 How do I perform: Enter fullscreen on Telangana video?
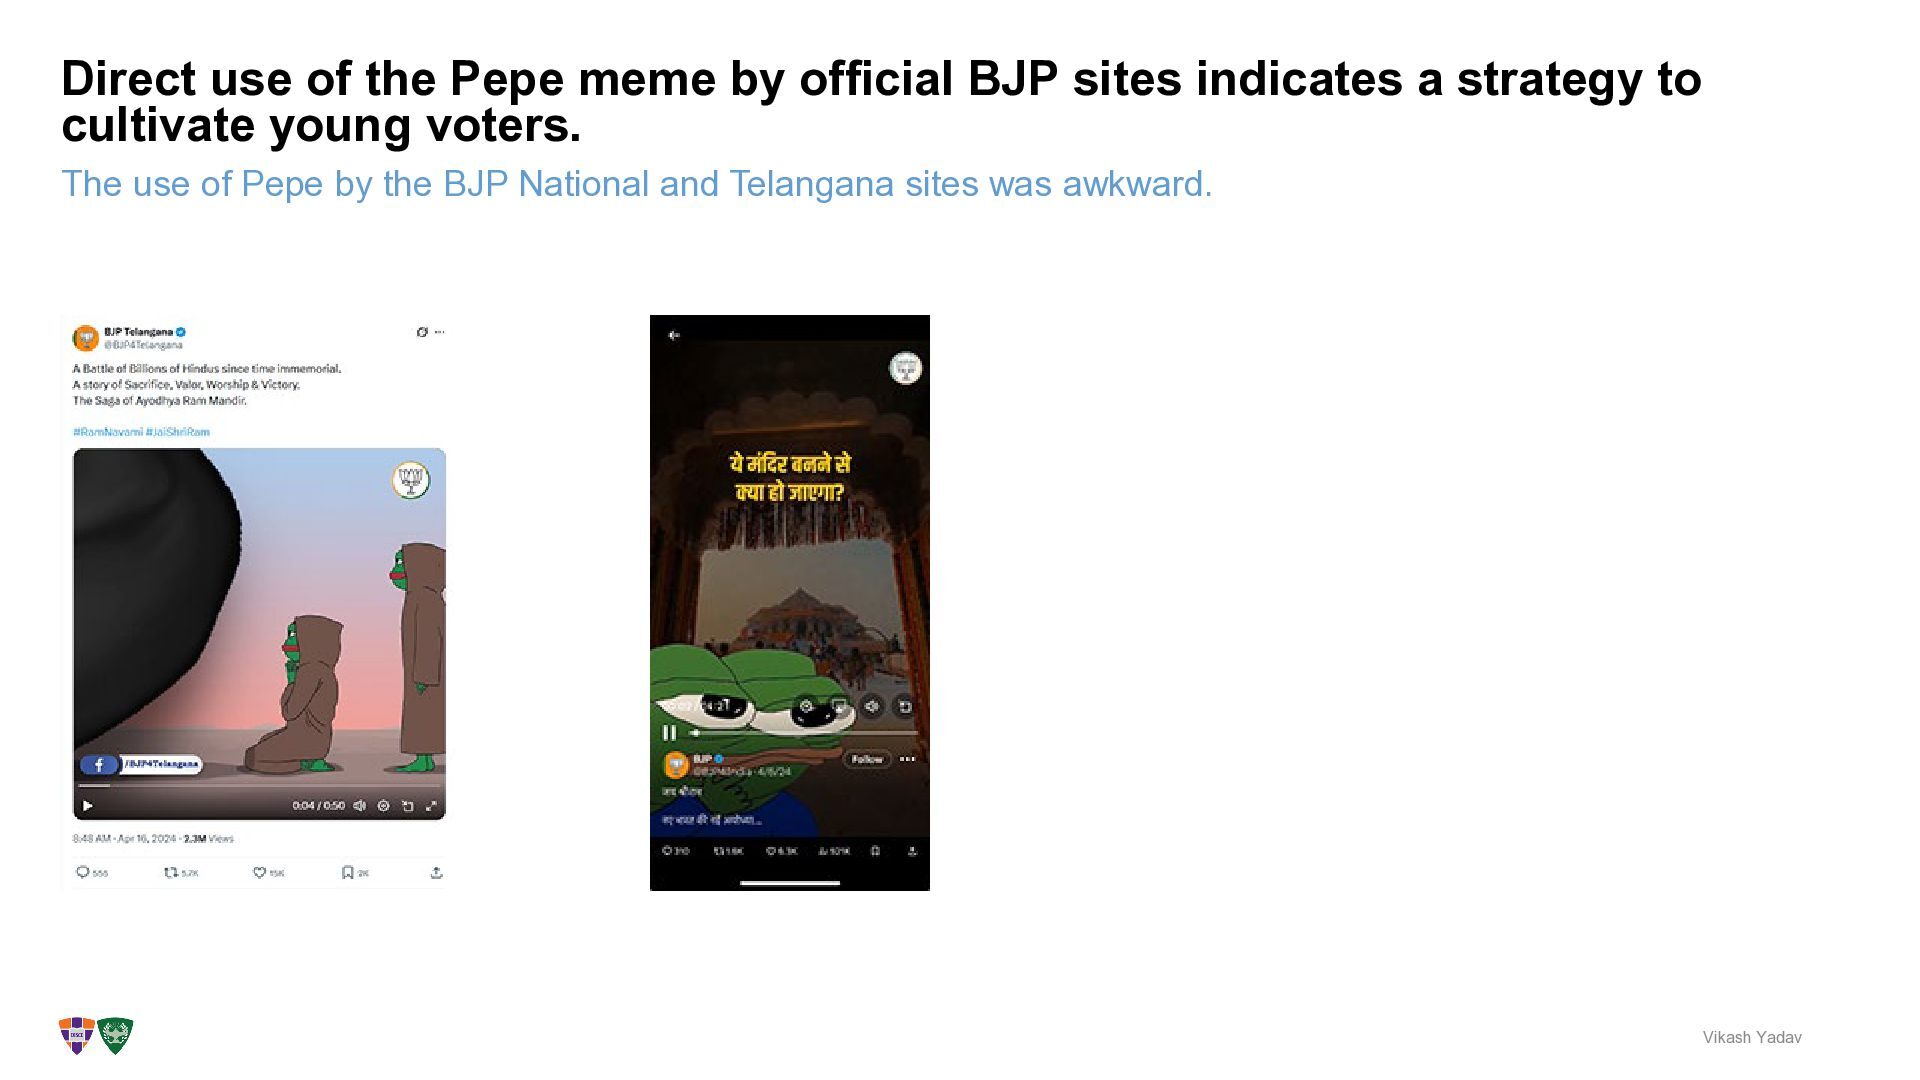pos(432,805)
